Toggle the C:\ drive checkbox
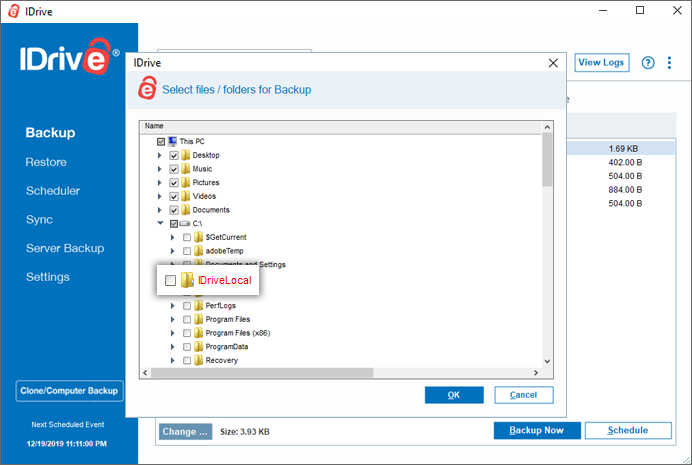The height and width of the screenshot is (465, 692). pos(174,224)
